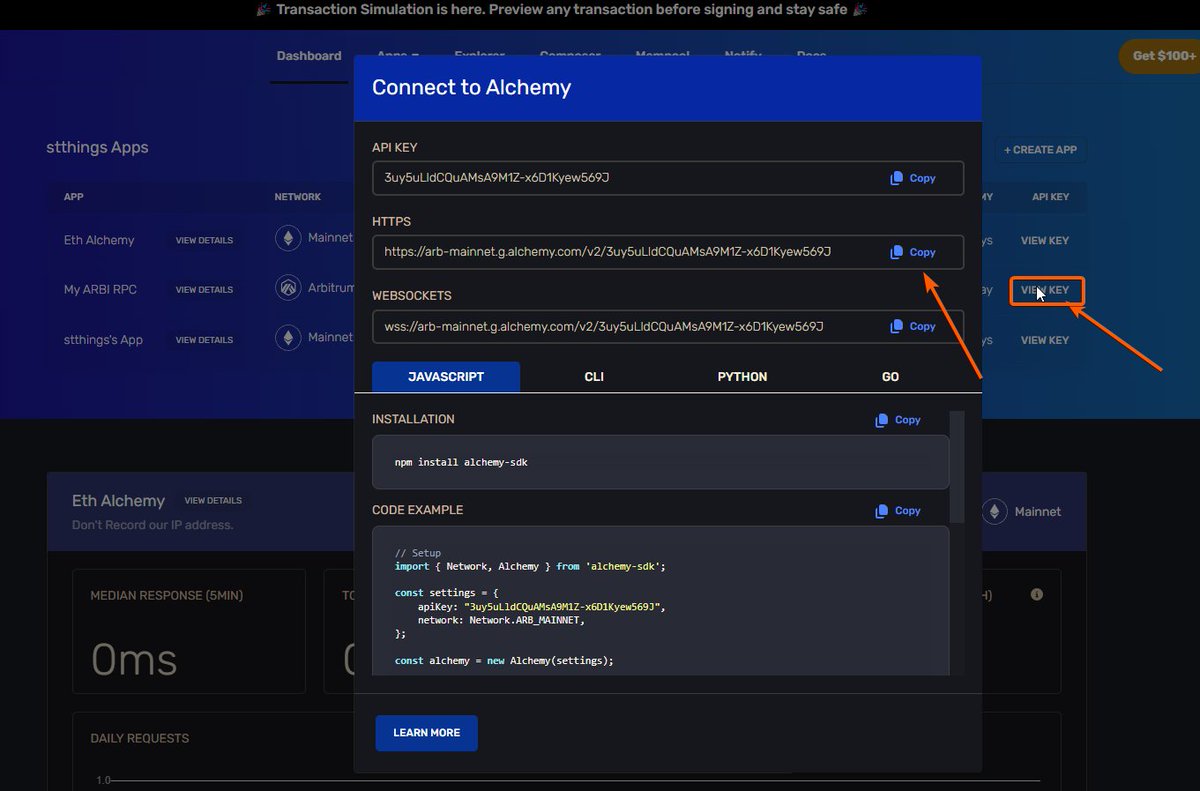Copy the CODE EXAMPLE snippet

click(898, 510)
